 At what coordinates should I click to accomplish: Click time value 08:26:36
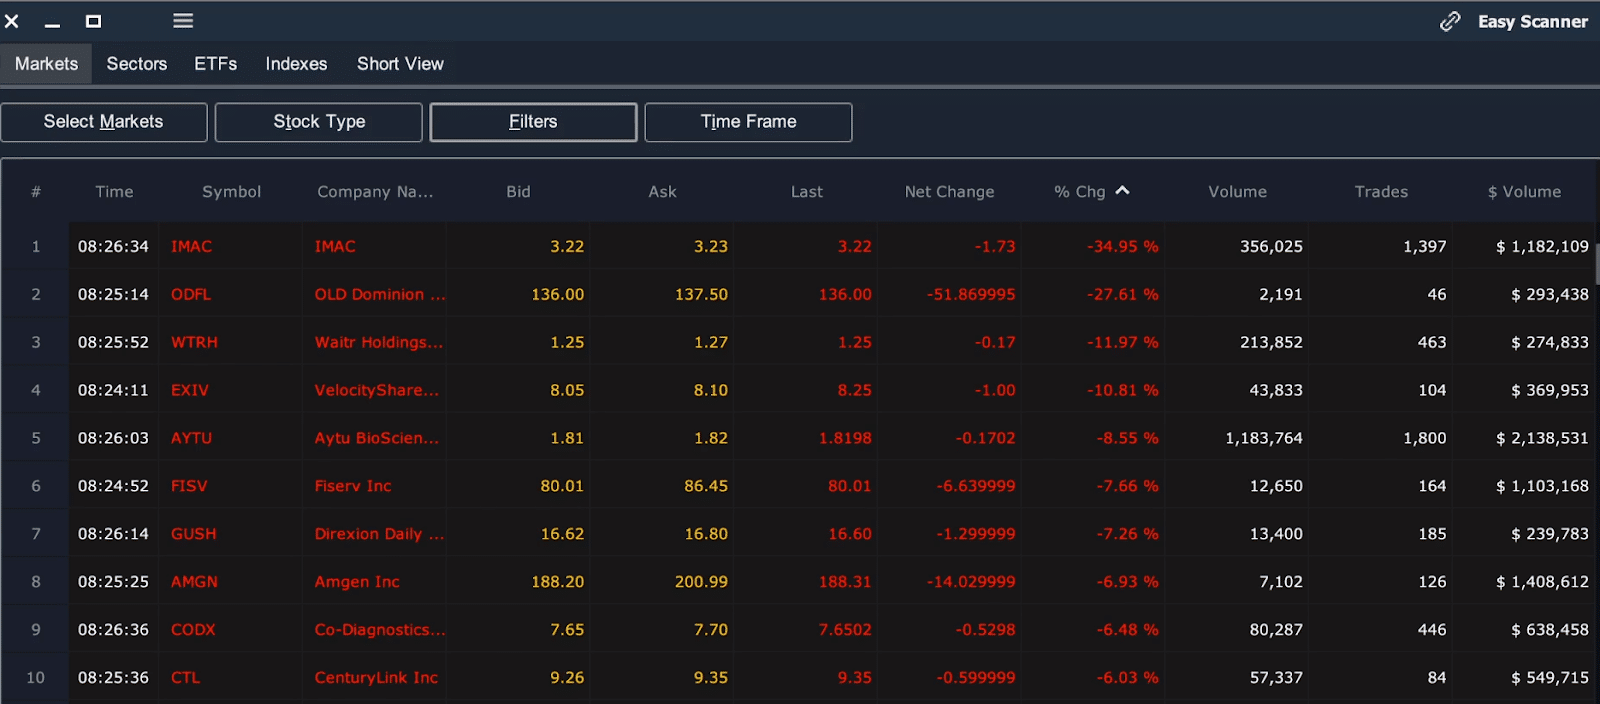pyautogui.click(x=113, y=631)
